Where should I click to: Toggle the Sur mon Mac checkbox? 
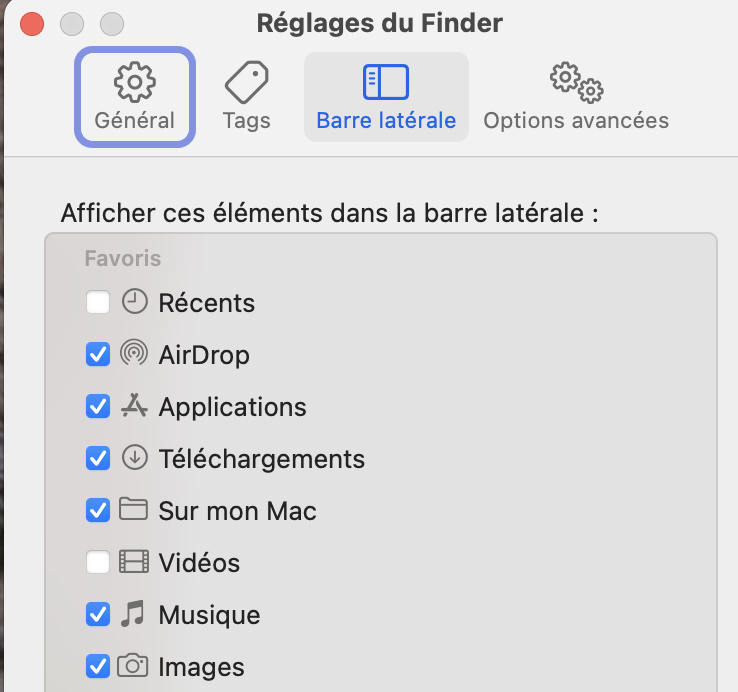(x=98, y=511)
